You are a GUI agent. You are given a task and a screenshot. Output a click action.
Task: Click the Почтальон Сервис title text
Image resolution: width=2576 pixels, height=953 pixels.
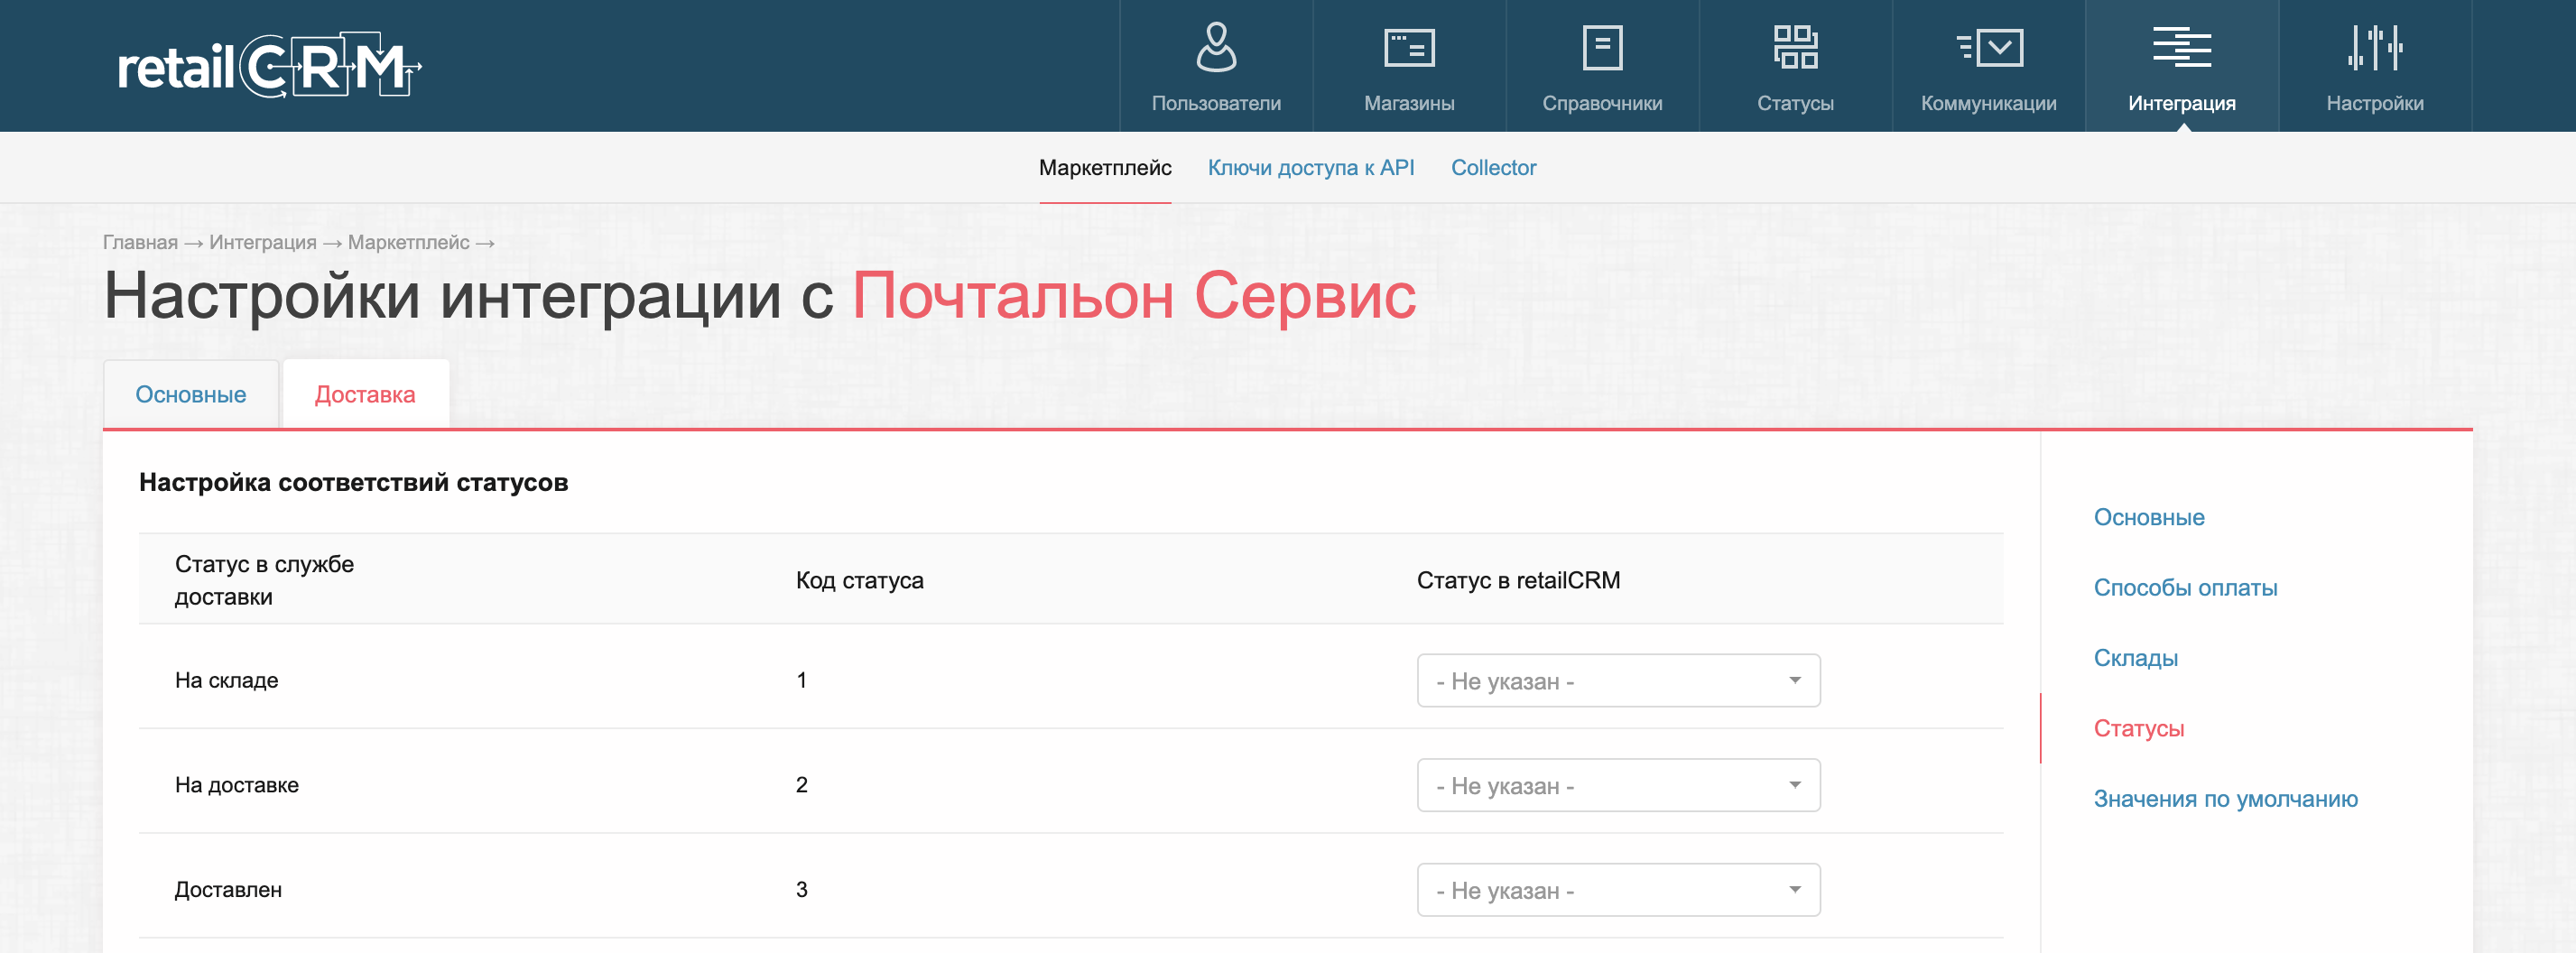click(1134, 296)
